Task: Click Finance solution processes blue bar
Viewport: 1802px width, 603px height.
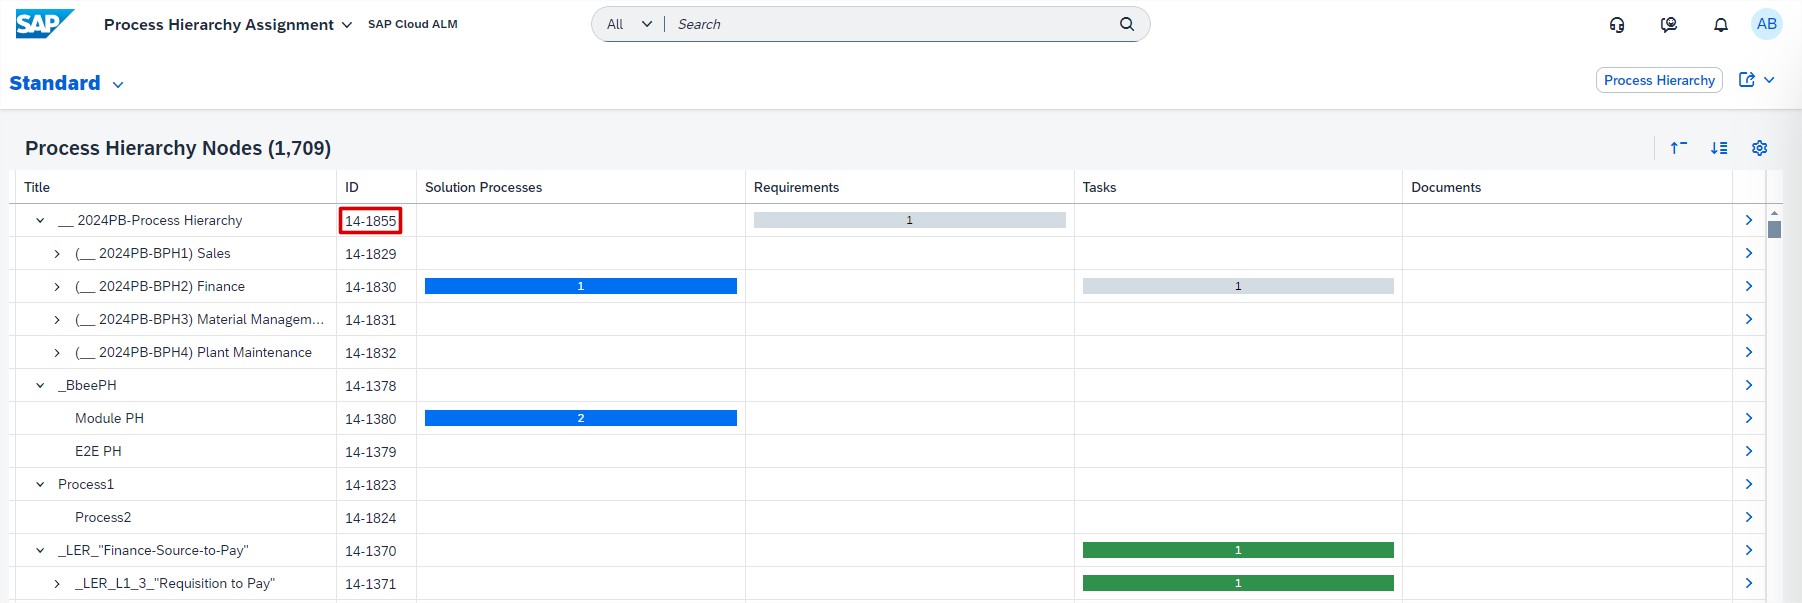Action: point(581,286)
